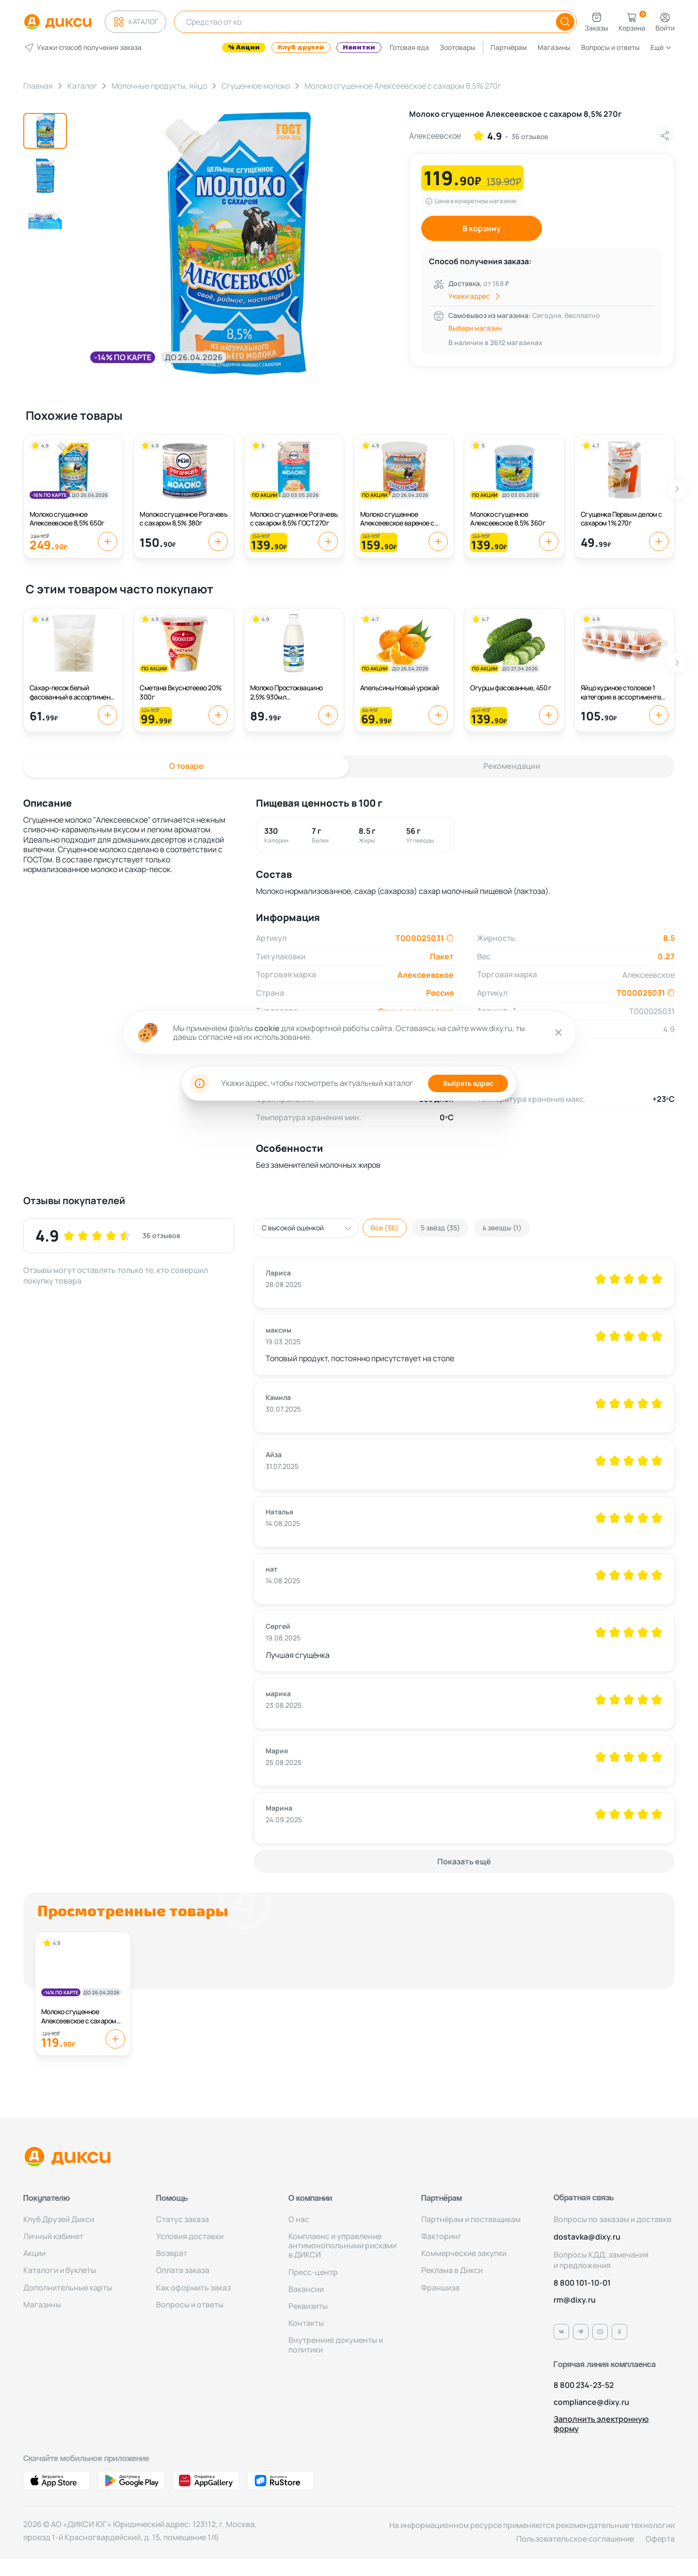
Task: Select the second product thumbnail image
Action: click(45, 176)
